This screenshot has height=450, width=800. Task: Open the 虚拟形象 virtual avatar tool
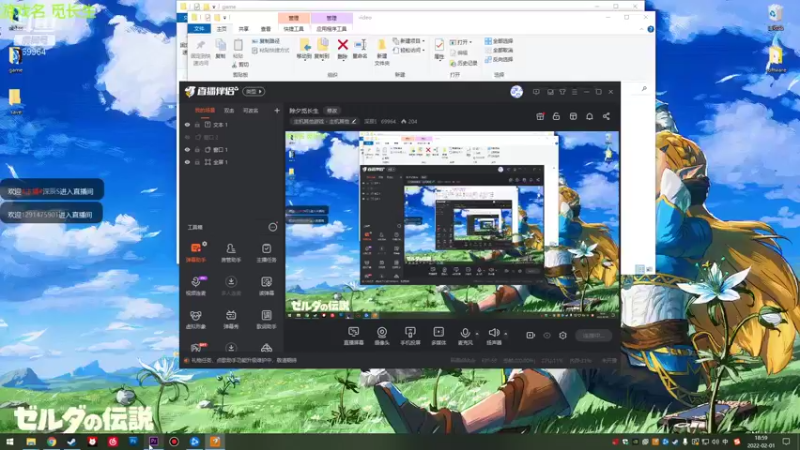click(195, 319)
